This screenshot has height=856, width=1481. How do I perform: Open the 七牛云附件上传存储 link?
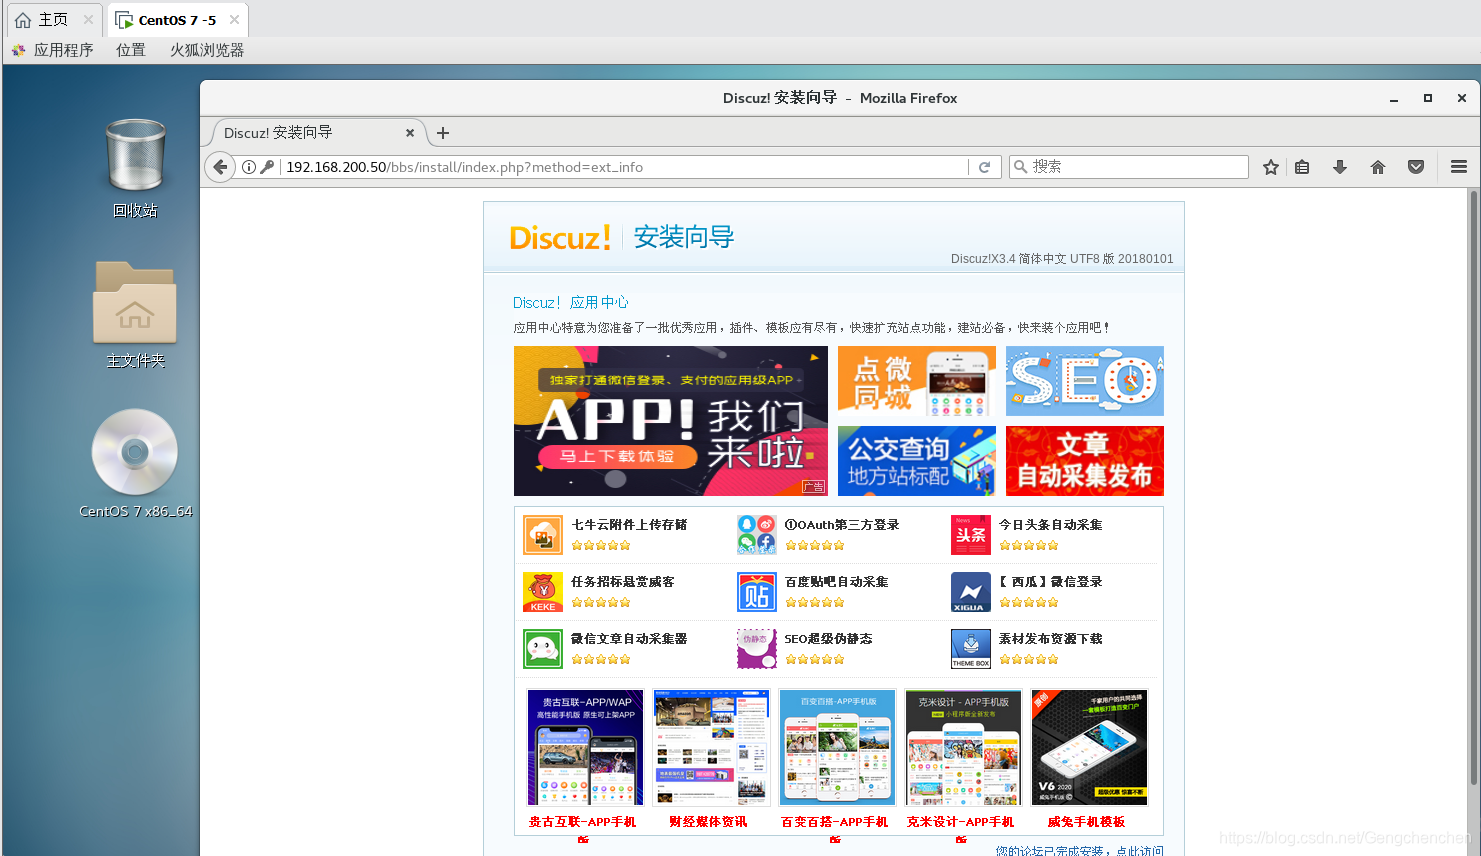tap(629, 525)
